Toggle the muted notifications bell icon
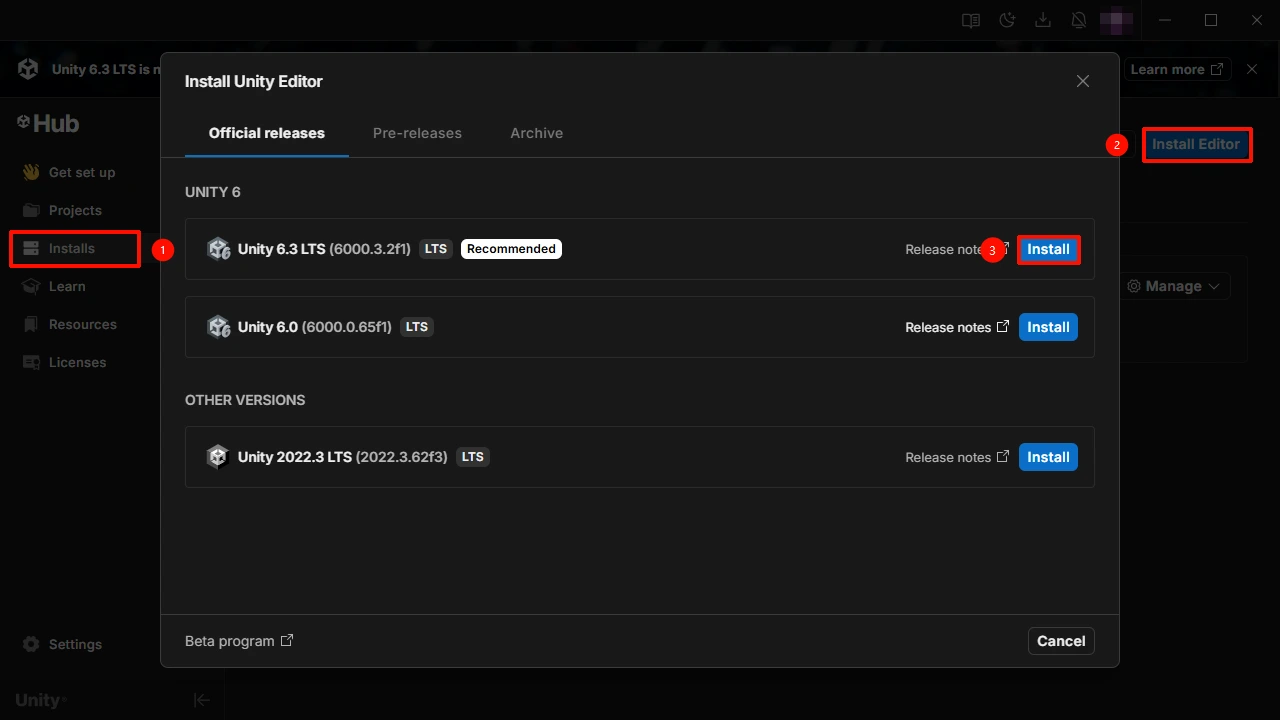Image resolution: width=1280 pixels, height=720 pixels. click(x=1079, y=20)
